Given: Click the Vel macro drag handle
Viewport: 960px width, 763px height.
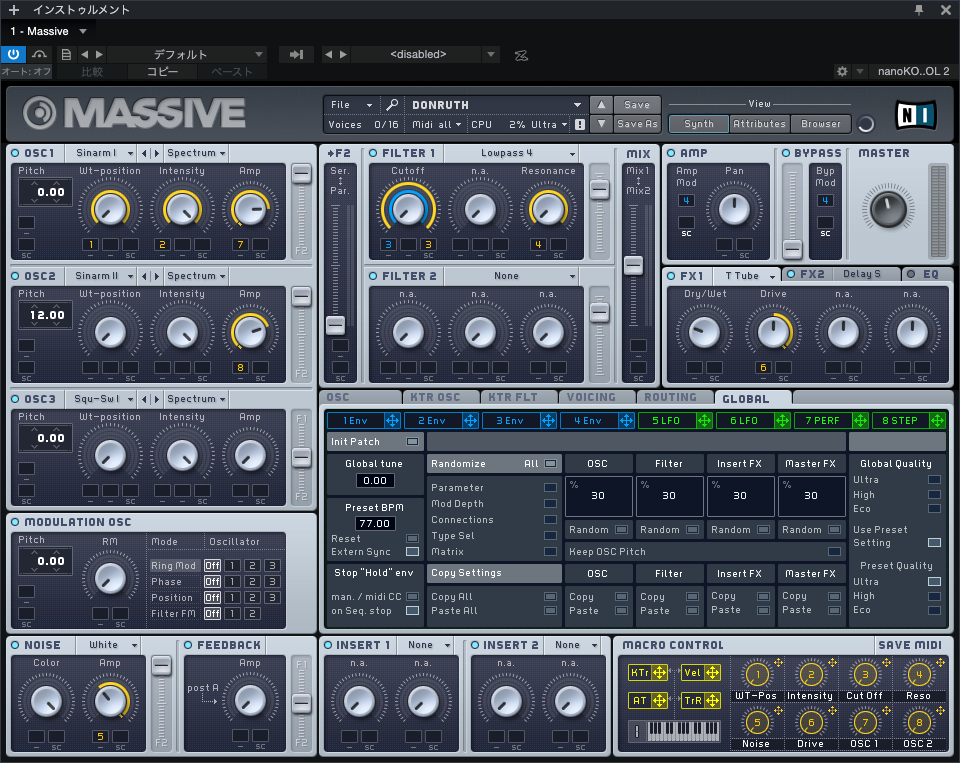Looking at the screenshot, I should tap(713, 672).
